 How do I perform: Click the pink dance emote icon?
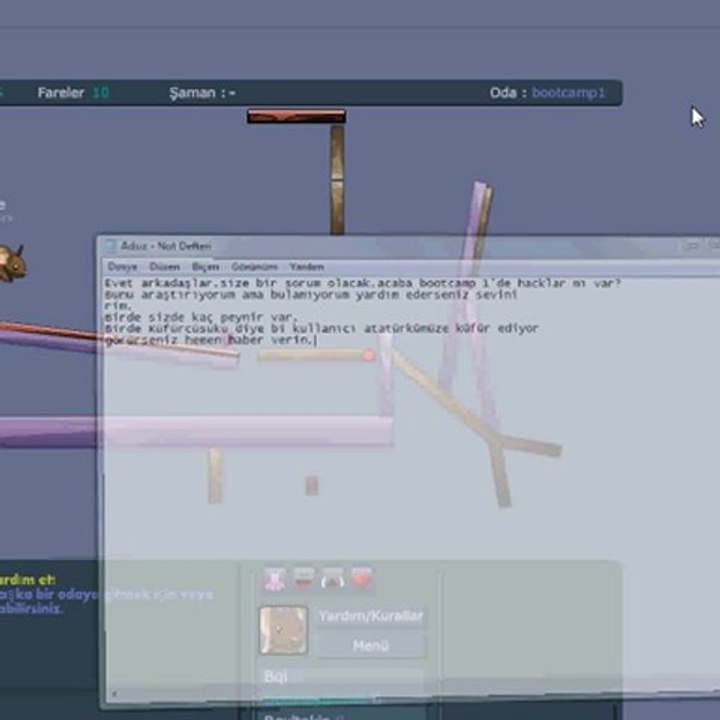click(x=275, y=579)
